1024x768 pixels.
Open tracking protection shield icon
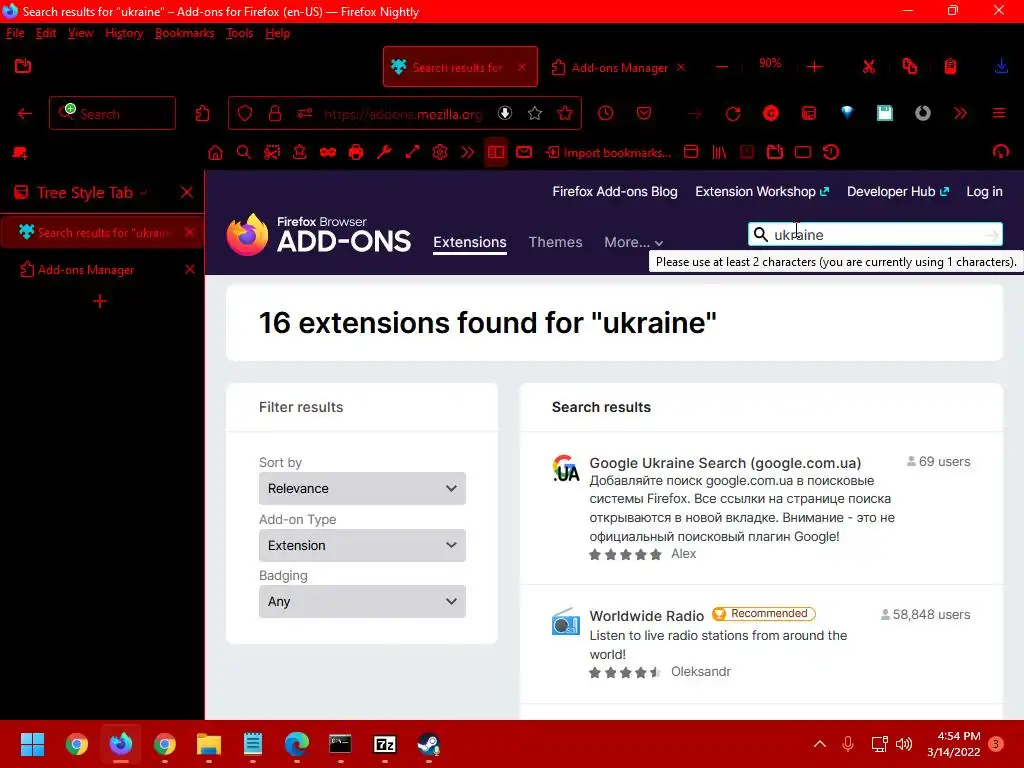click(245, 114)
